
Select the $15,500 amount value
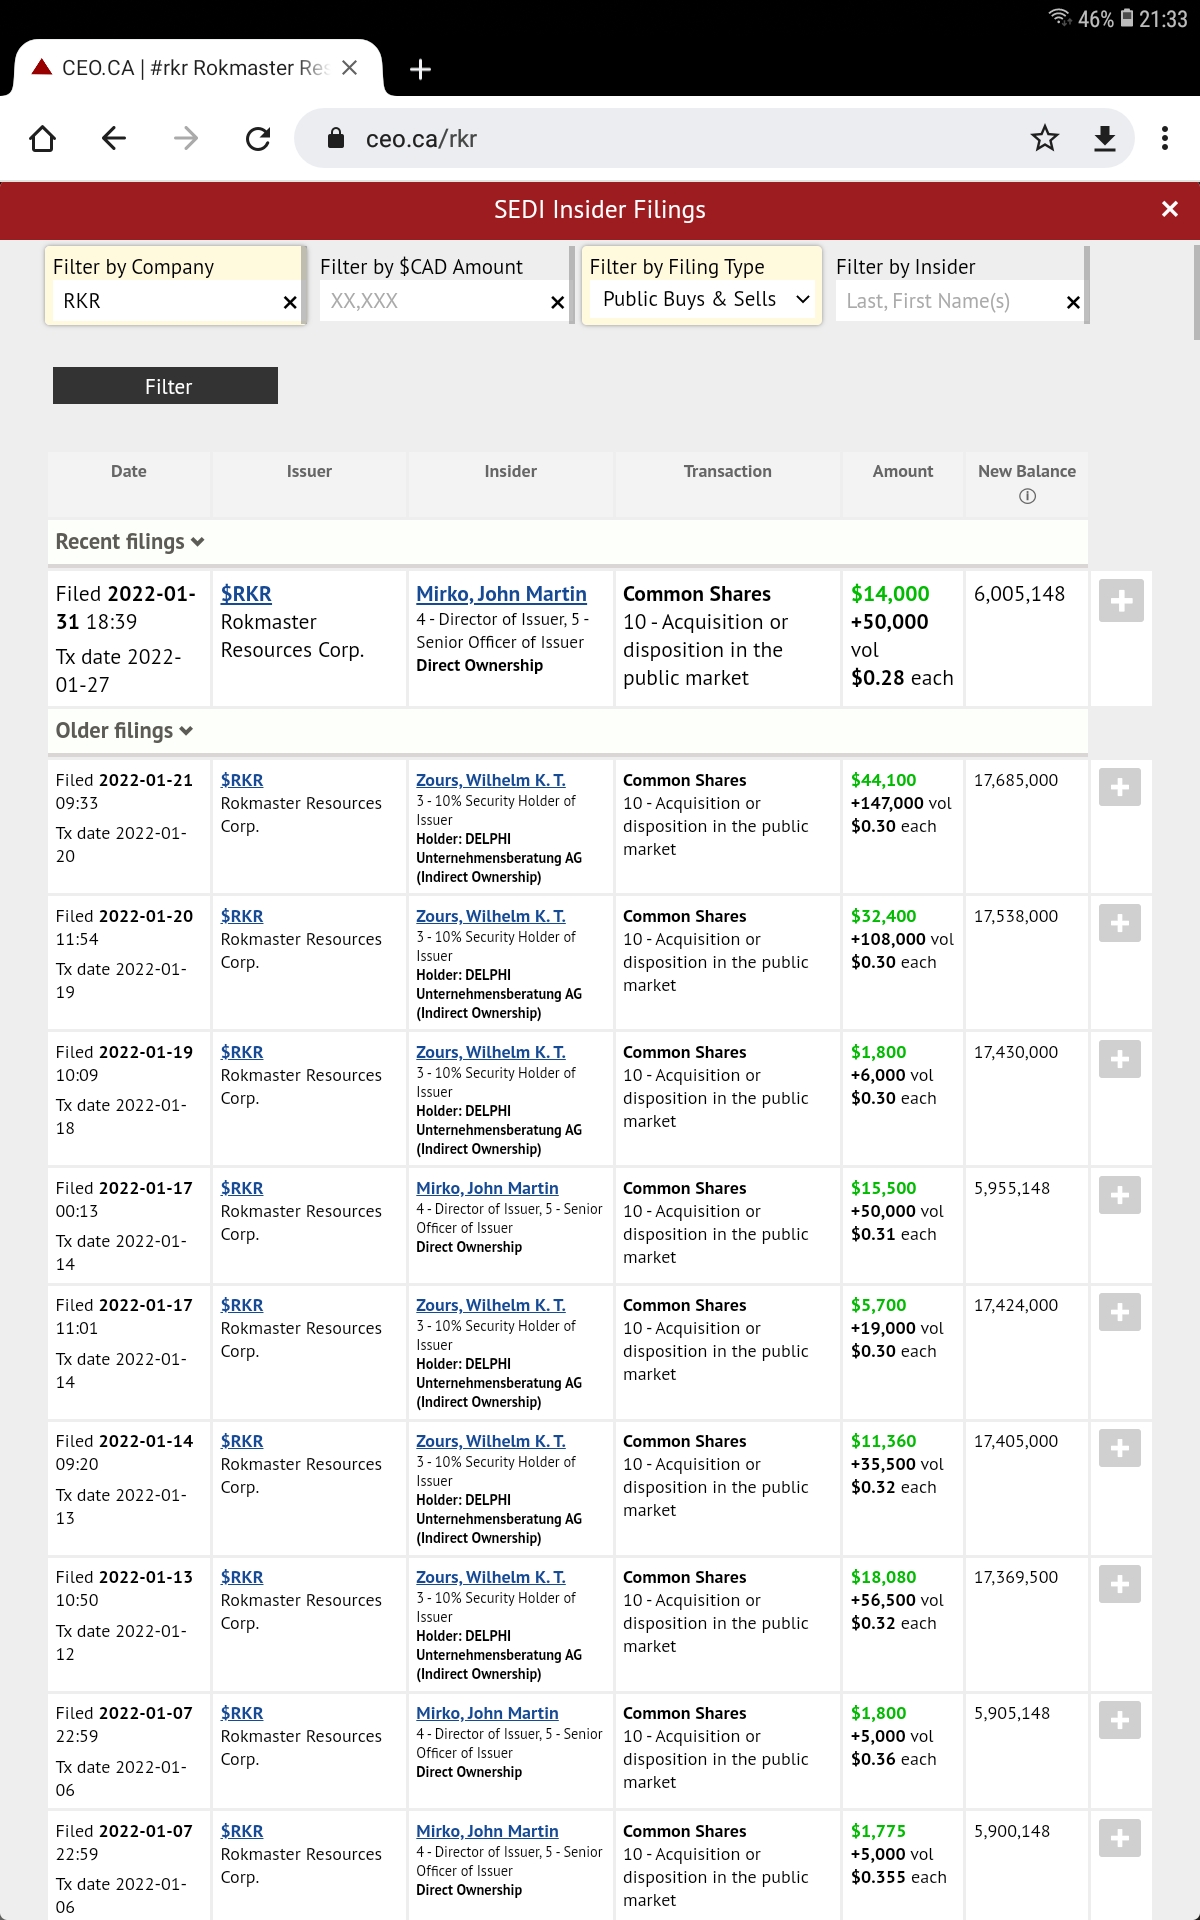click(x=884, y=1188)
